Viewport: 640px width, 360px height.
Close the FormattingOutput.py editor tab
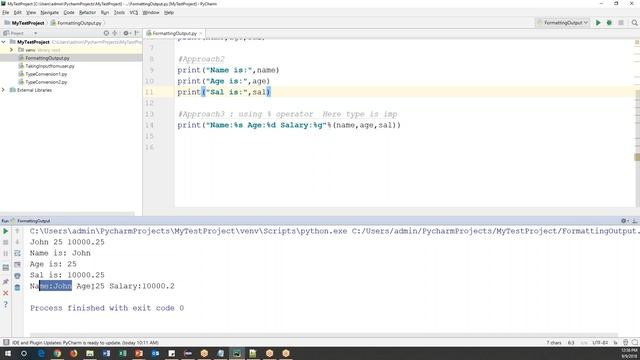pos(201,33)
